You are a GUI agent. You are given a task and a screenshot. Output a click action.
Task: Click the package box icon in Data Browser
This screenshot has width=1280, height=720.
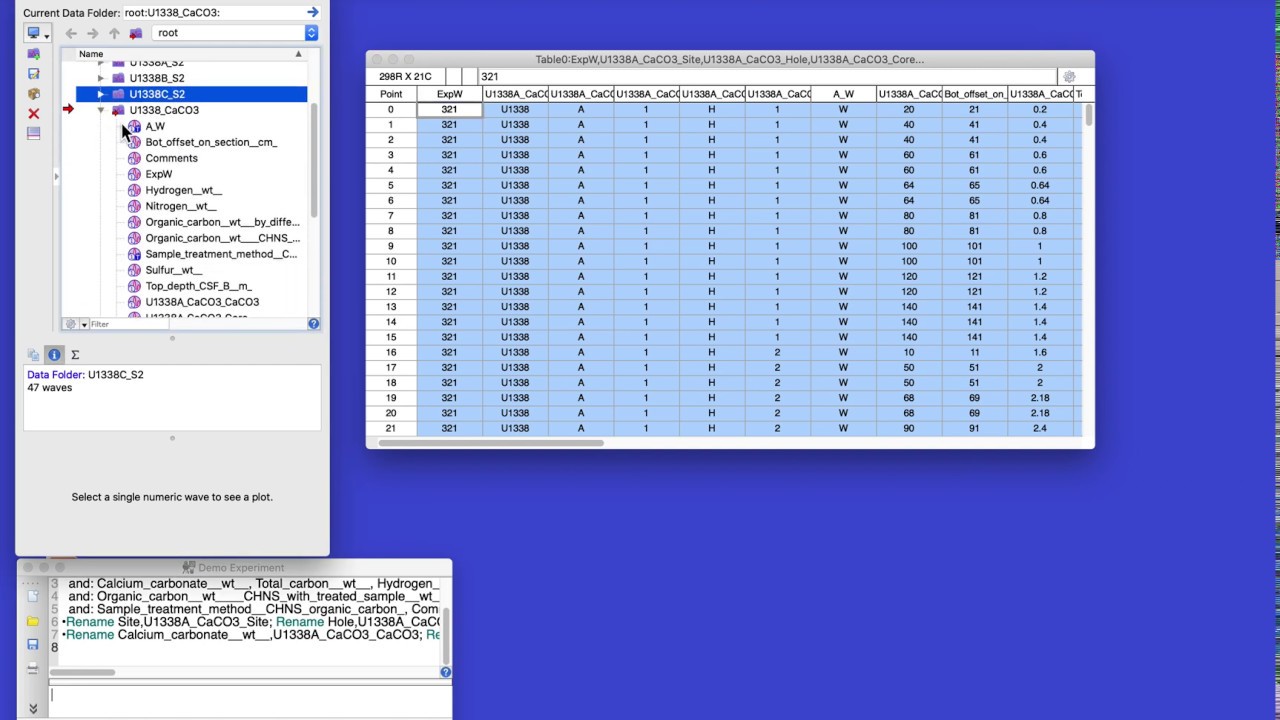[33, 94]
